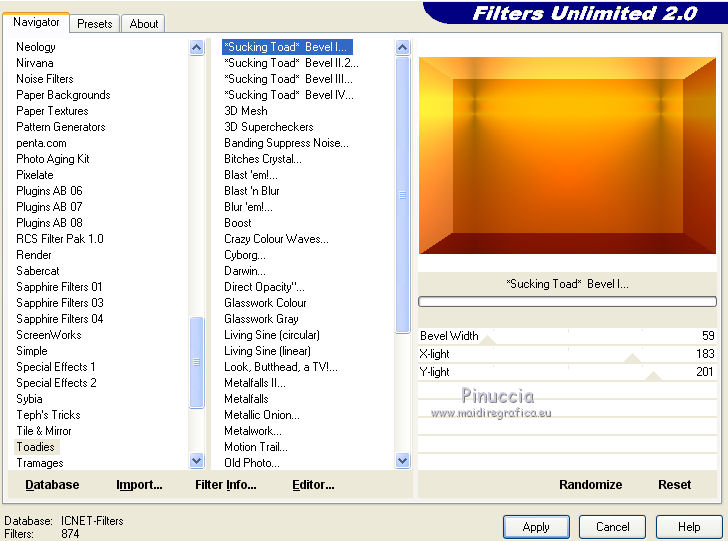Select the 3D Supercheckers filter
The height and width of the screenshot is (541, 728).
pyautogui.click(x=269, y=127)
